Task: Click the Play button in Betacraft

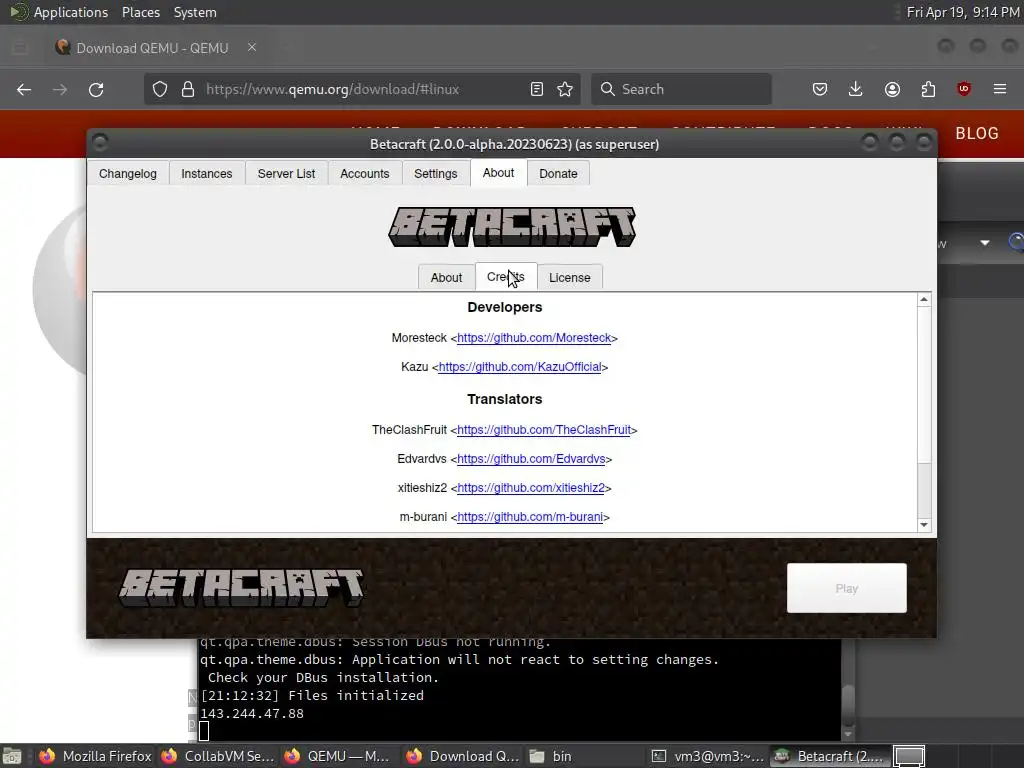Action: coord(847,588)
